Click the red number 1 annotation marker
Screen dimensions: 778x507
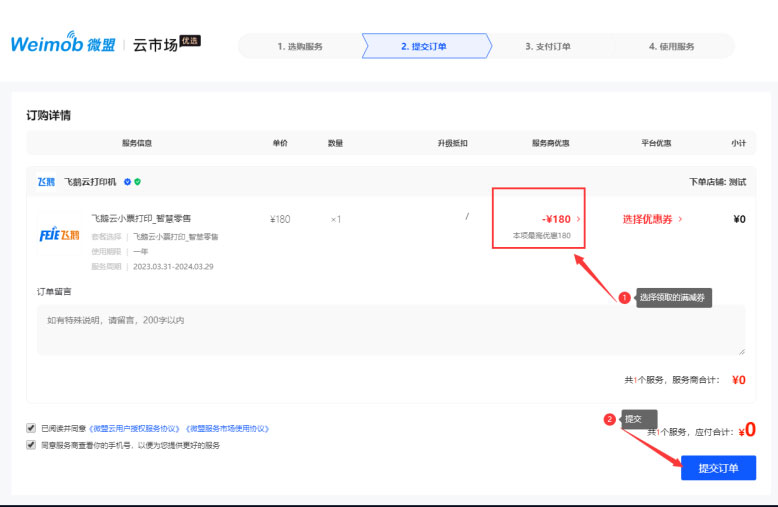click(x=624, y=298)
